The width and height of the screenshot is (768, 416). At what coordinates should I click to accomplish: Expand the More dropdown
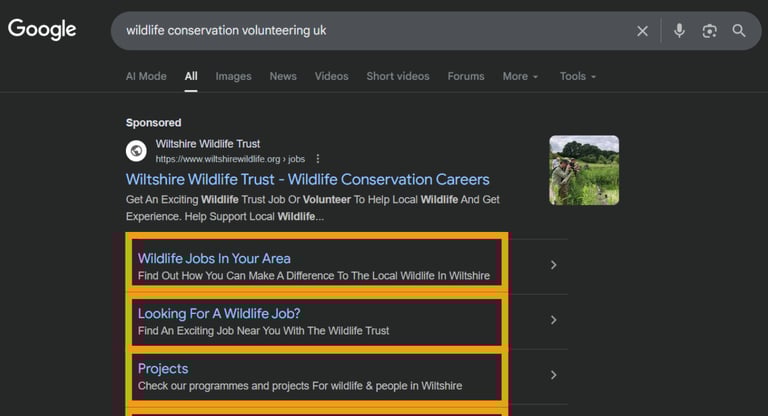520,76
